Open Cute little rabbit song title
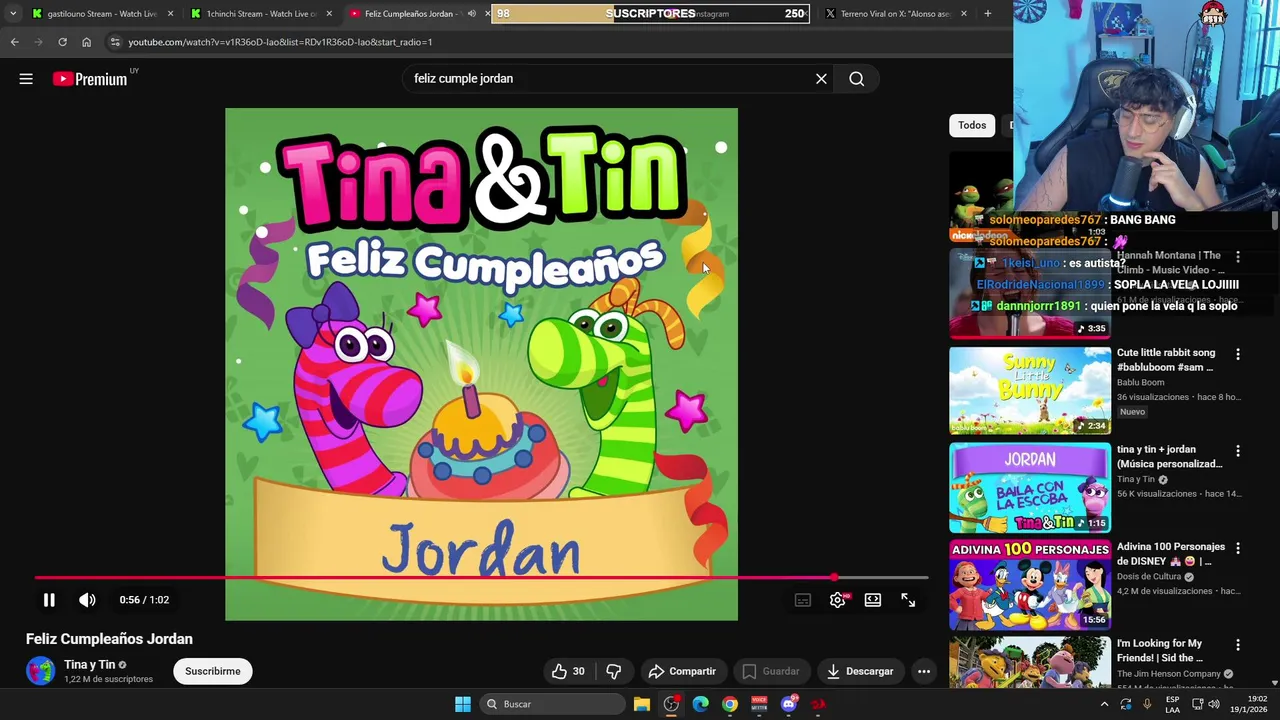The width and height of the screenshot is (1280, 720). (1166, 360)
